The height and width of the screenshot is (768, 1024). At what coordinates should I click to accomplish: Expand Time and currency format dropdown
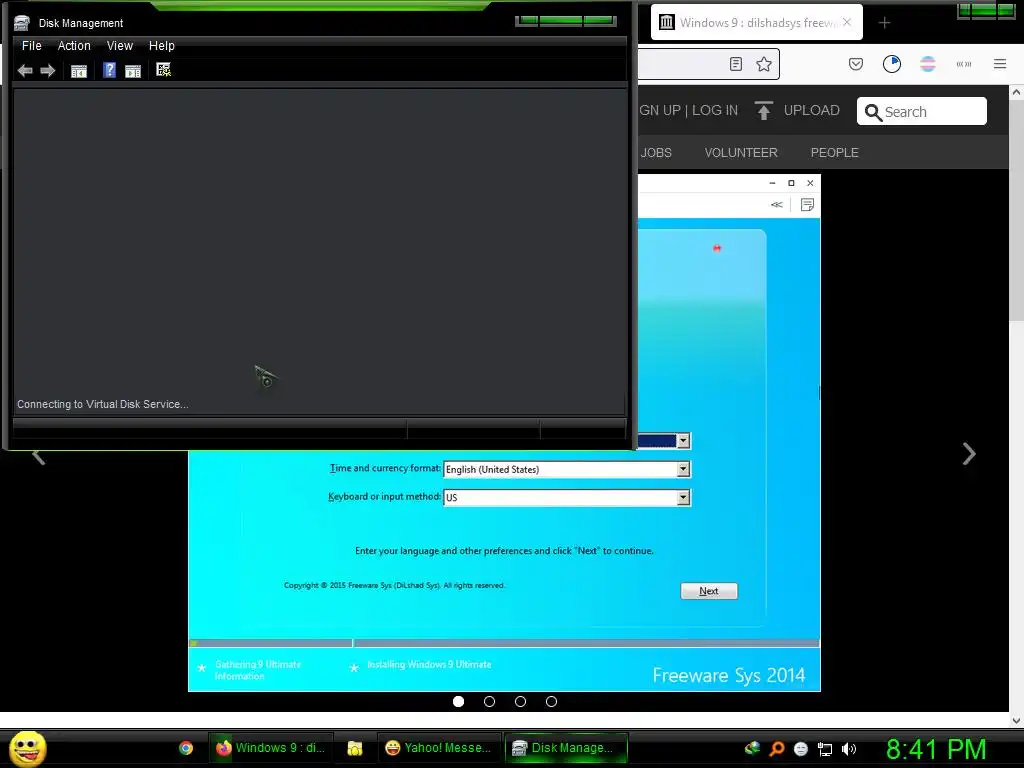click(683, 469)
